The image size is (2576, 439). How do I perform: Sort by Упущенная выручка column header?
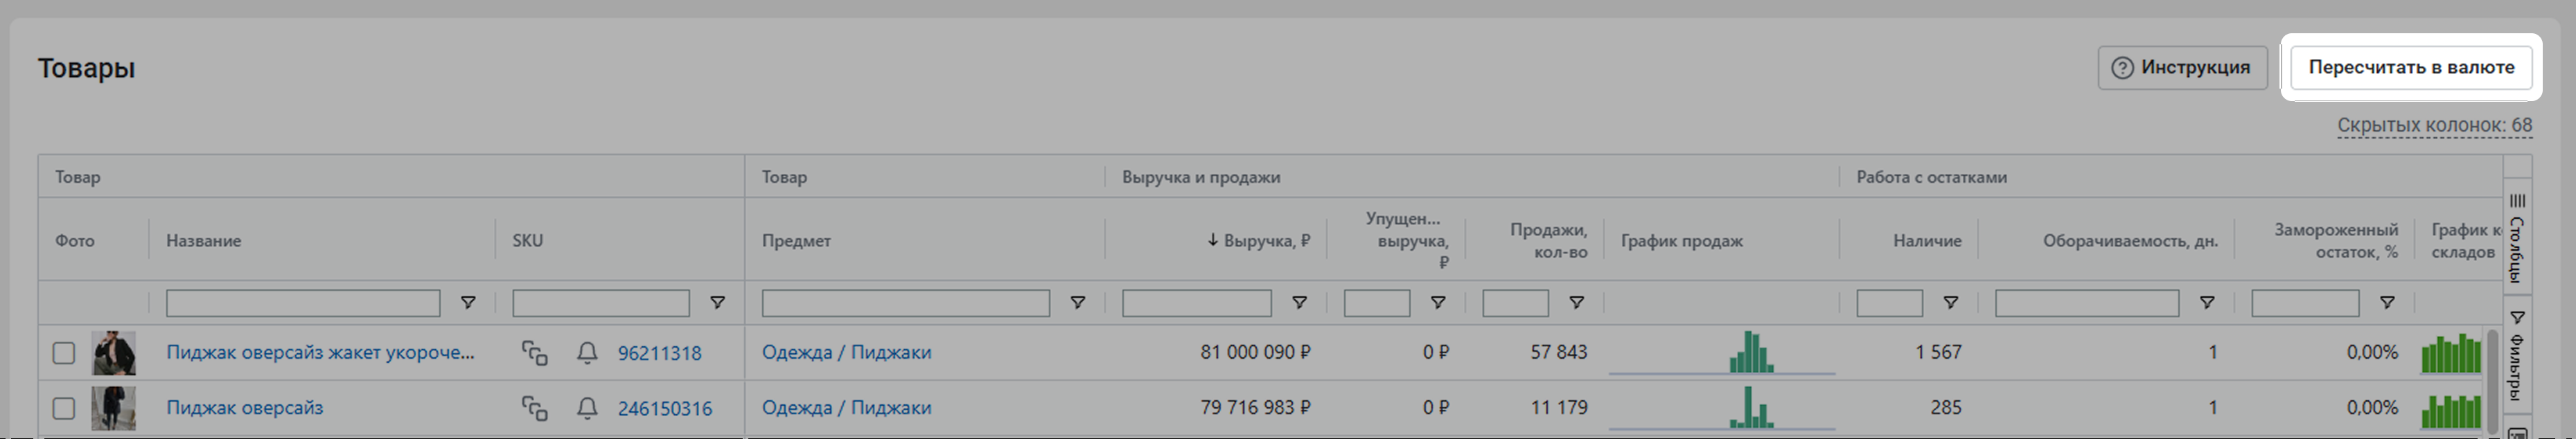click(x=1407, y=240)
